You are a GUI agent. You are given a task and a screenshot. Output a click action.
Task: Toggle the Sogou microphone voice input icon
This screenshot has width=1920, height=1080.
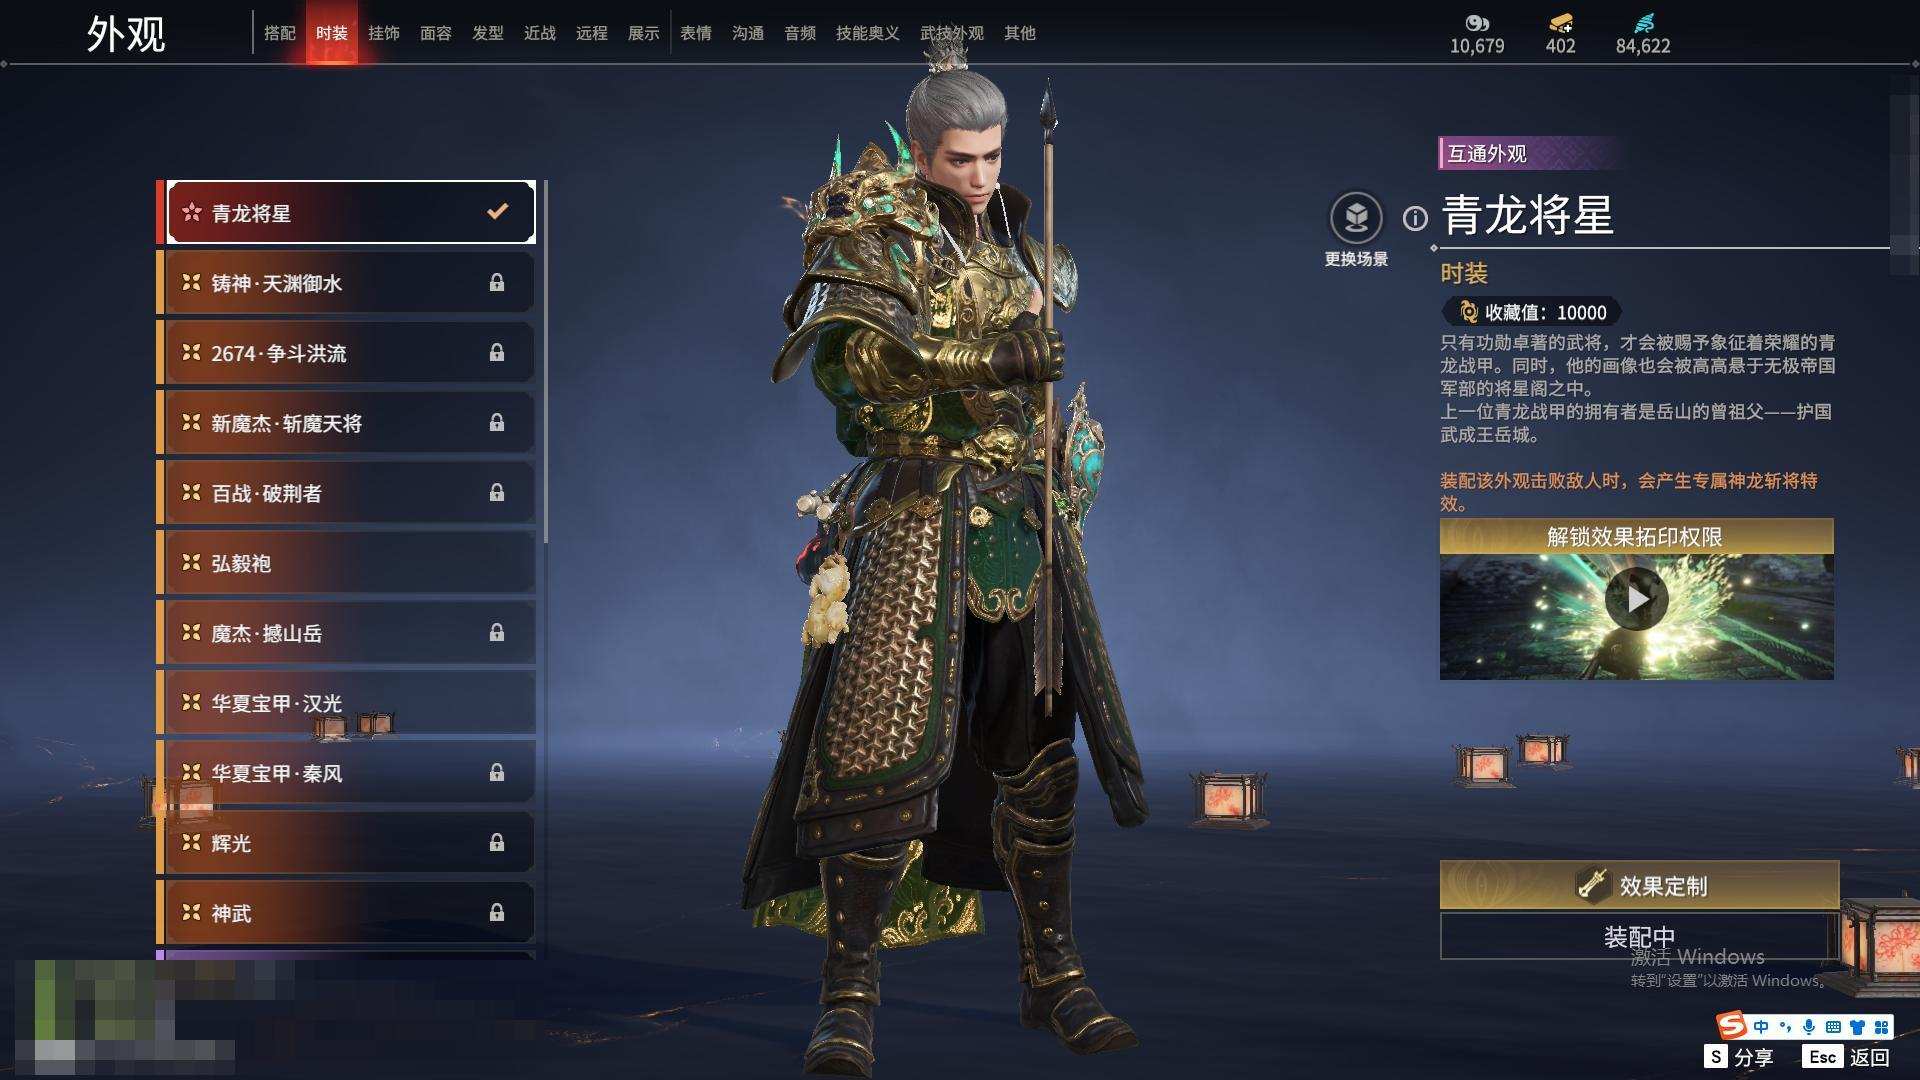click(x=1808, y=1027)
